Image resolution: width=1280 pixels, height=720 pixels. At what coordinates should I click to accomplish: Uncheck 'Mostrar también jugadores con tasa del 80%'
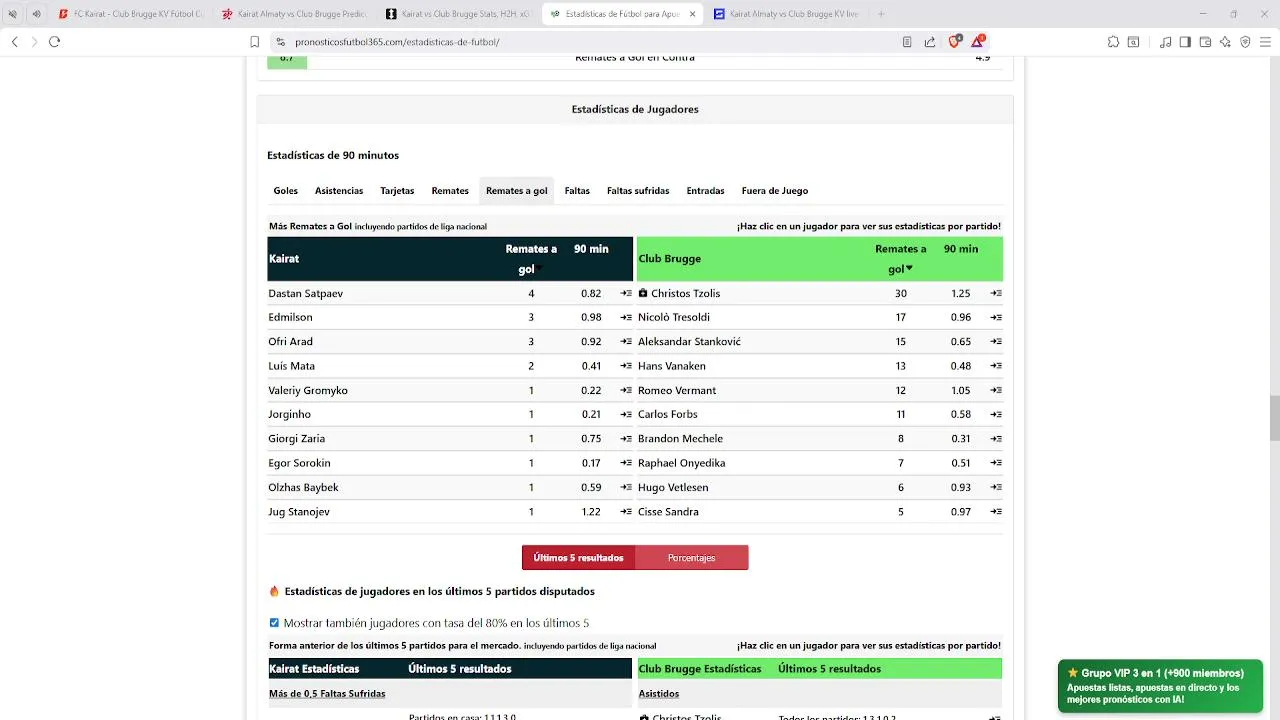coord(274,623)
